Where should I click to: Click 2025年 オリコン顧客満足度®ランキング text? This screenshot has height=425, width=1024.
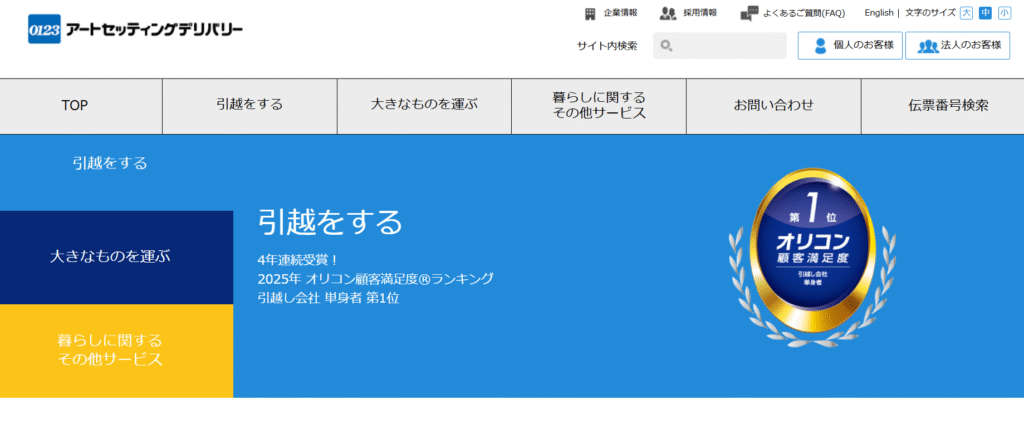tap(376, 279)
